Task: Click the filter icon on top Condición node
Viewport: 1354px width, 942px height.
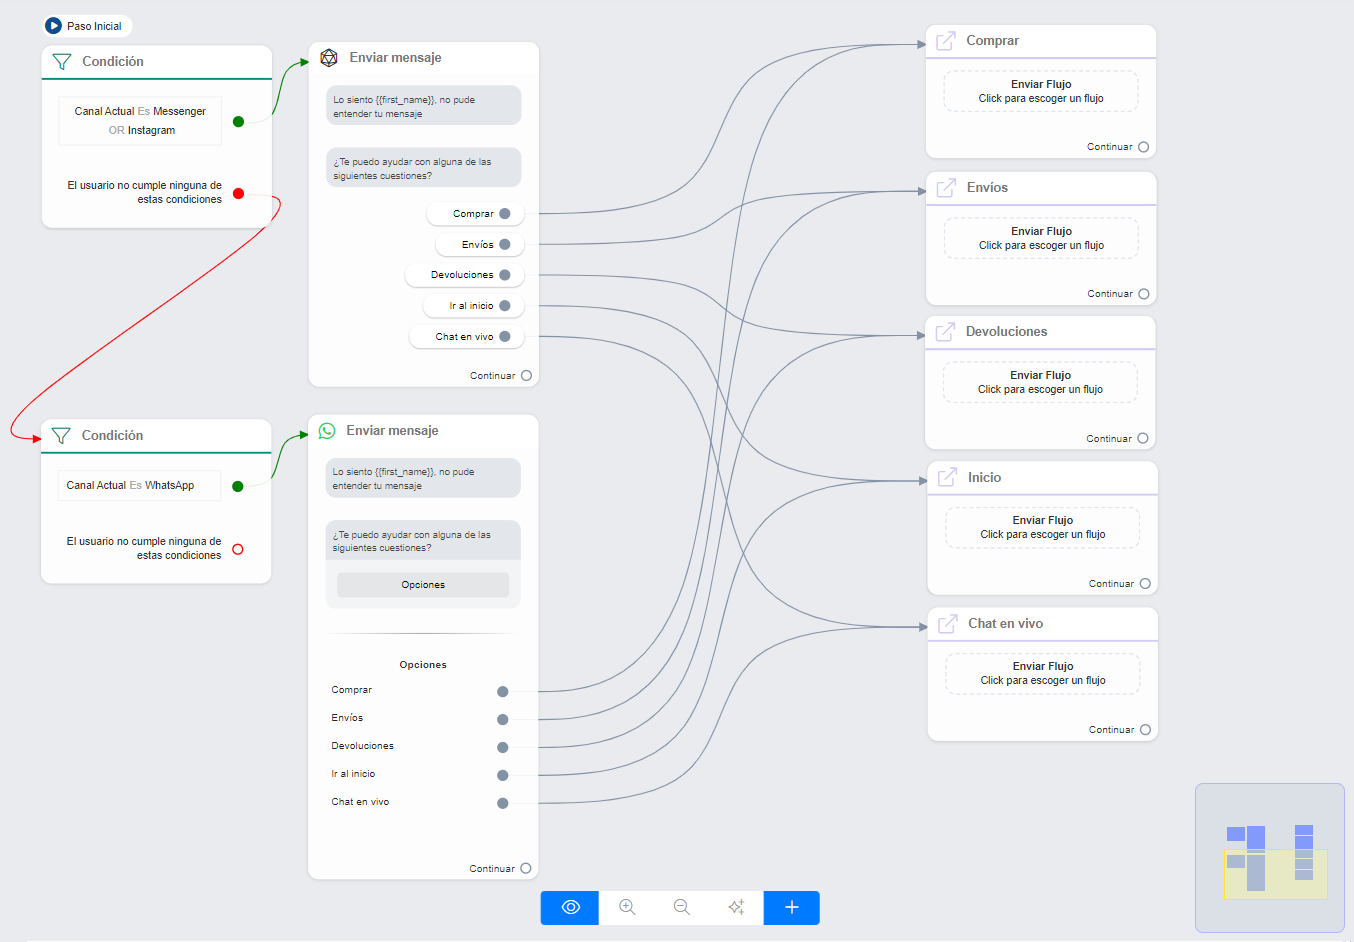Action: (62, 62)
